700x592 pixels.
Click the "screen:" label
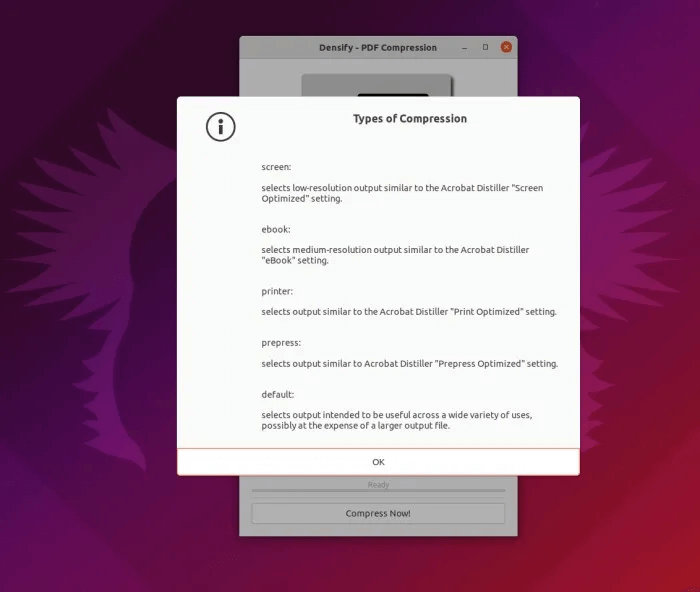[276, 167]
